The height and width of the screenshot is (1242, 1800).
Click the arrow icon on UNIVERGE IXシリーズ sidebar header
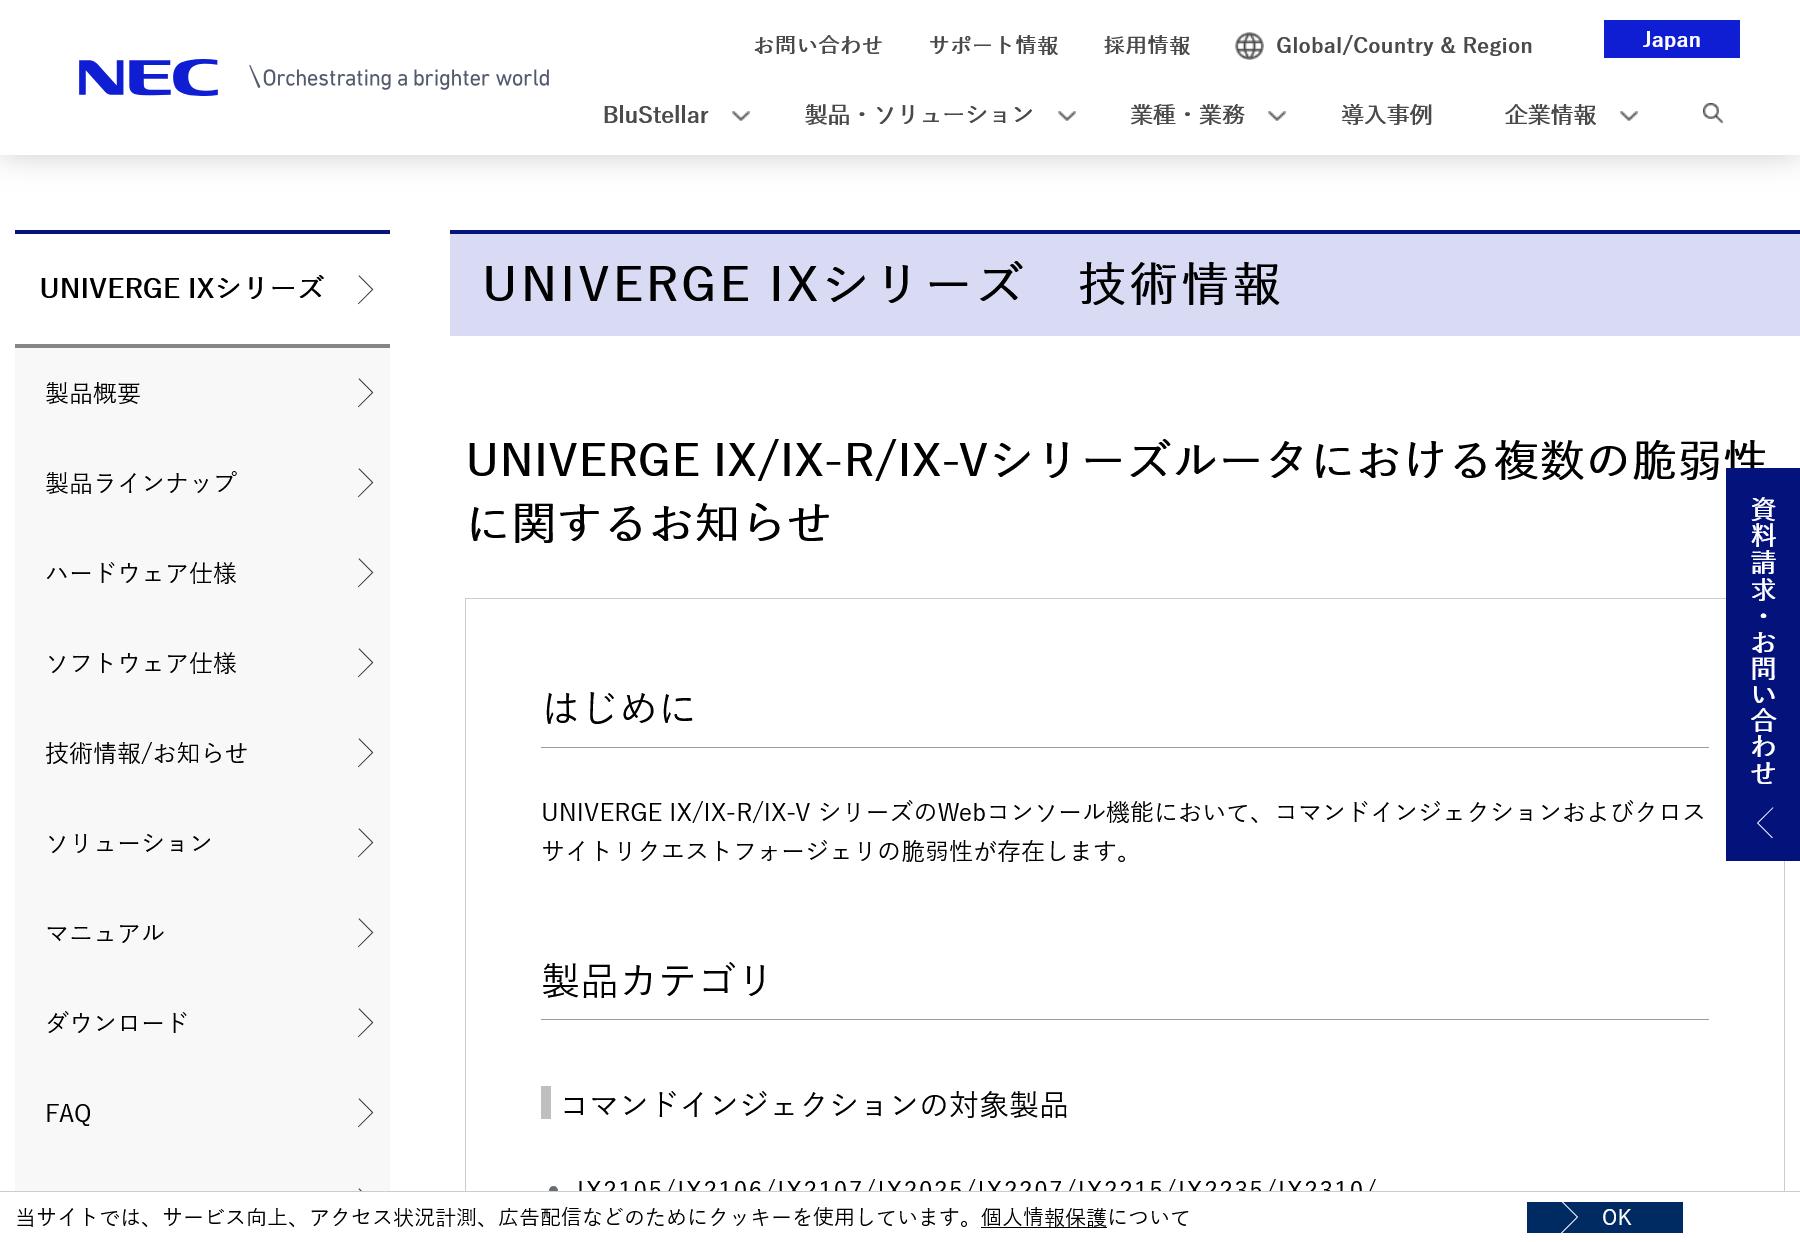[365, 289]
